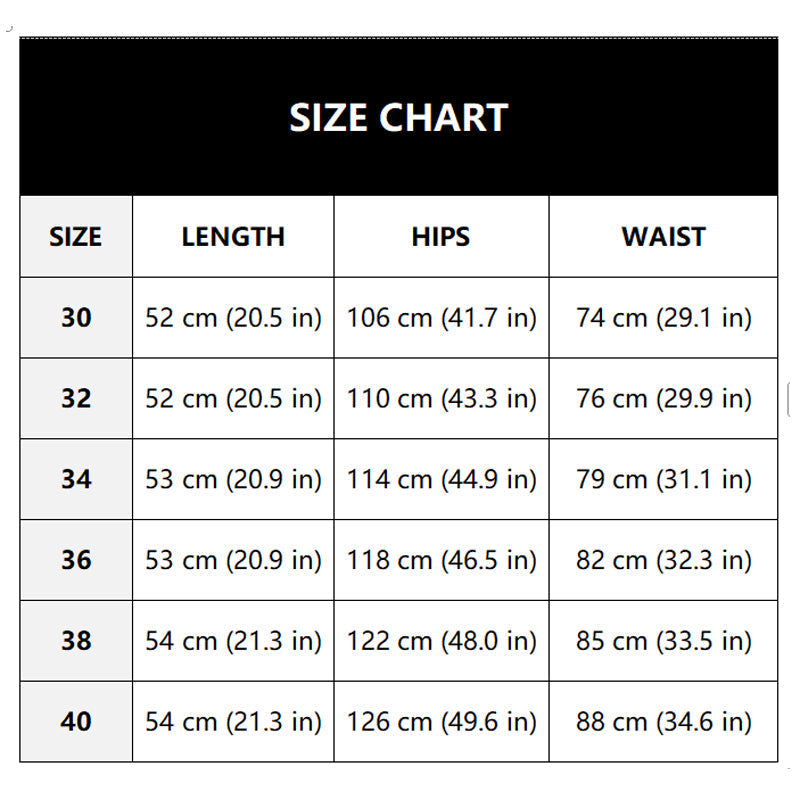800x800 pixels.
Task: Select the LENGTH column header
Action: 233,237
